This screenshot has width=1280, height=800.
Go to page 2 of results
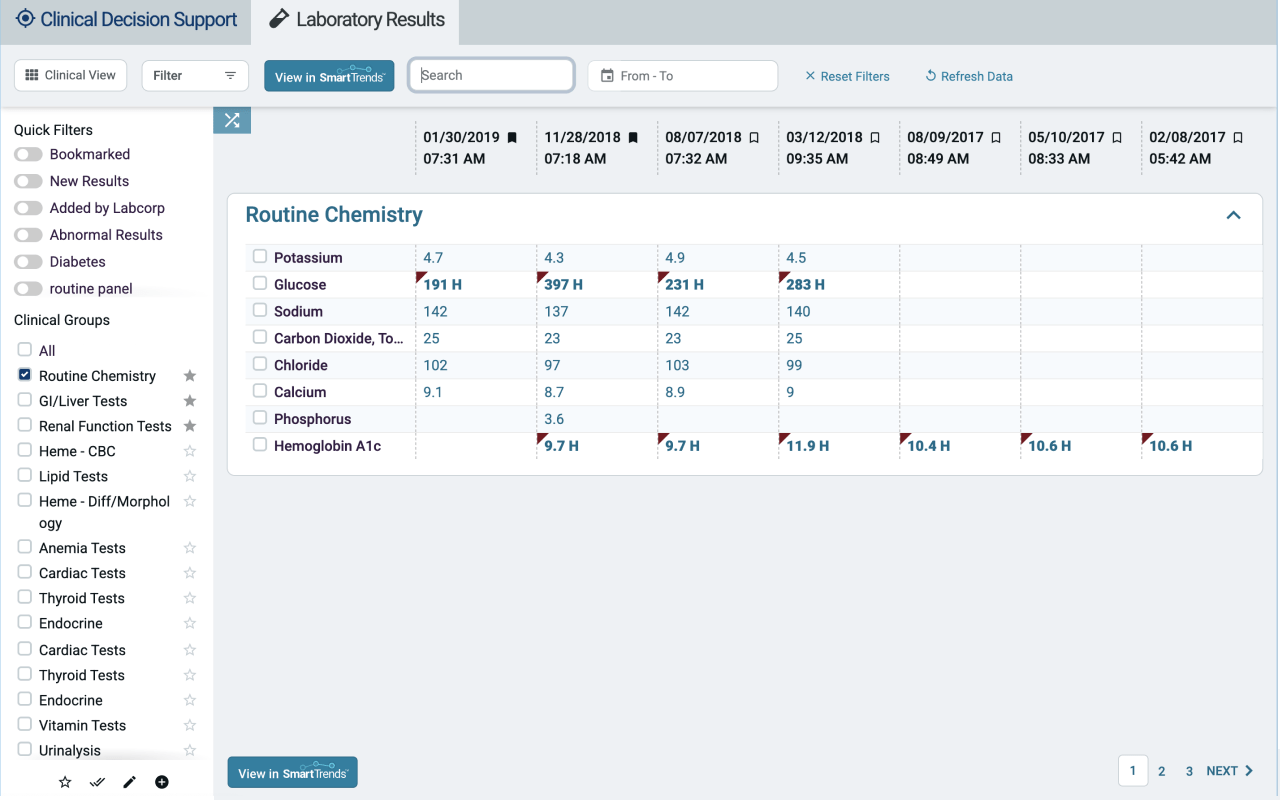[x=1161, y=771]
